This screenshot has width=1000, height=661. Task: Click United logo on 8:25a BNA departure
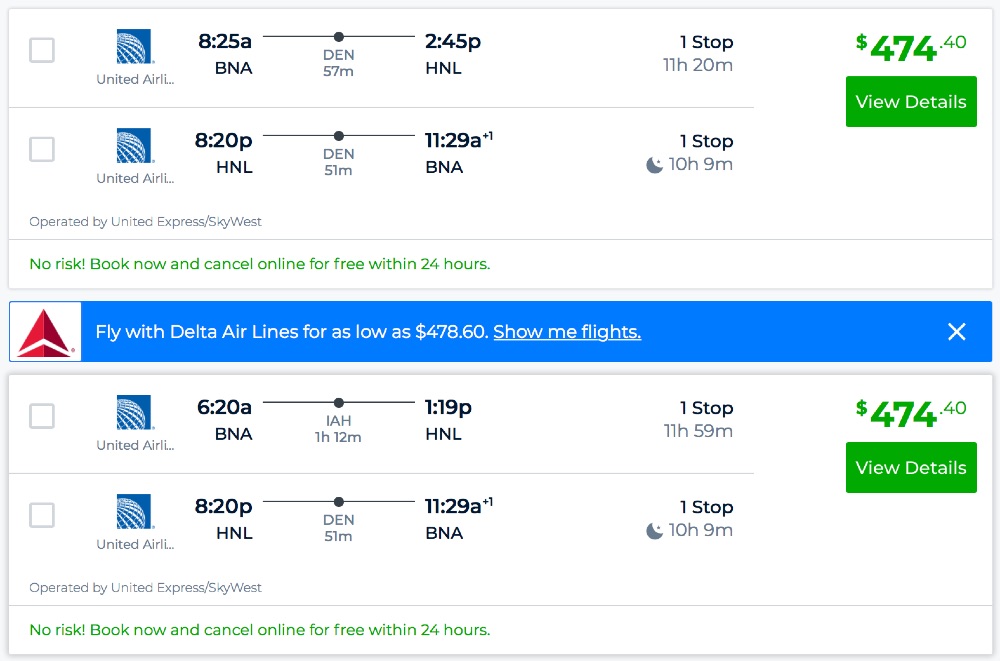(134, 47)
